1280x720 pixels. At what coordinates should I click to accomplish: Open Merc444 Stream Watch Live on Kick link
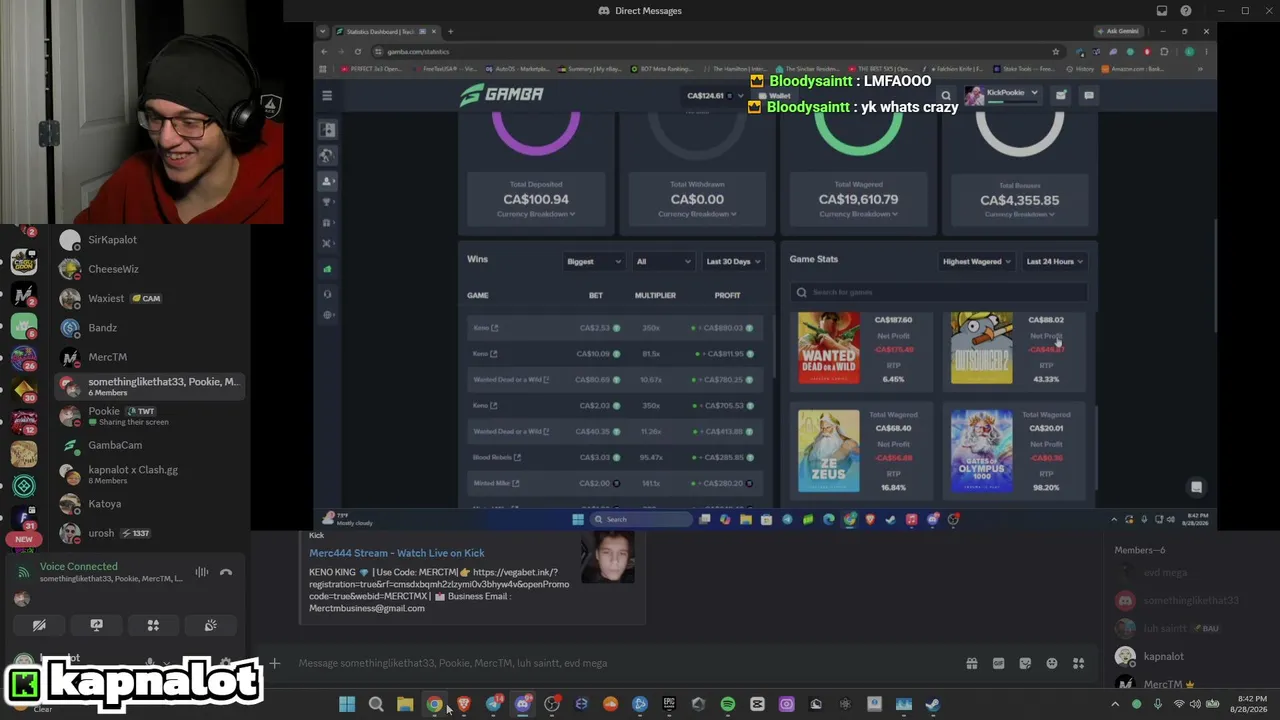point(397,553)
